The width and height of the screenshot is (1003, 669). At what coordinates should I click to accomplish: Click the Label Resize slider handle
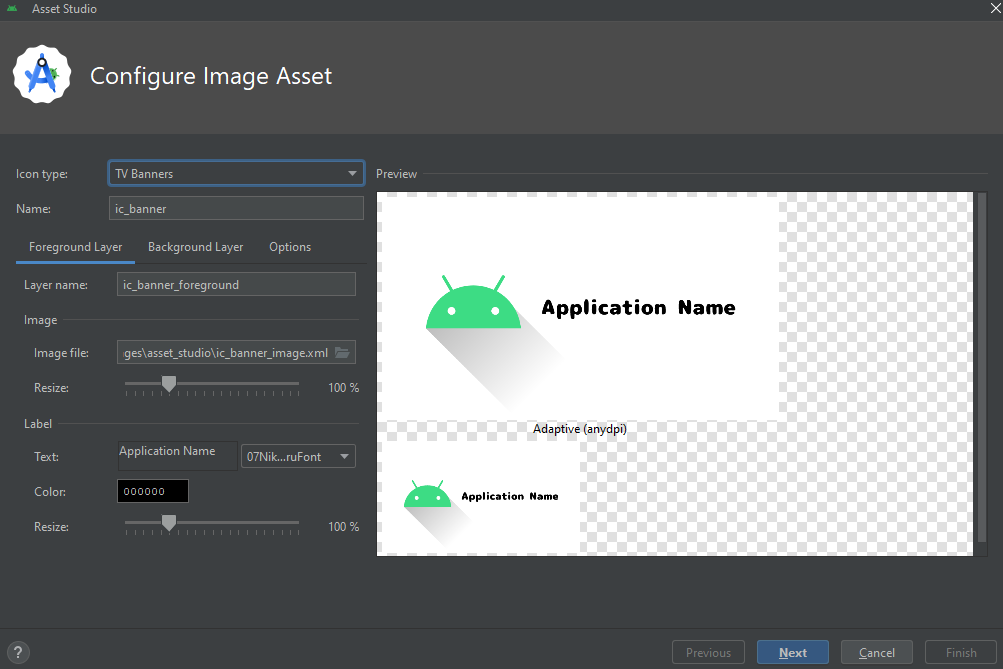coord(169,523)
